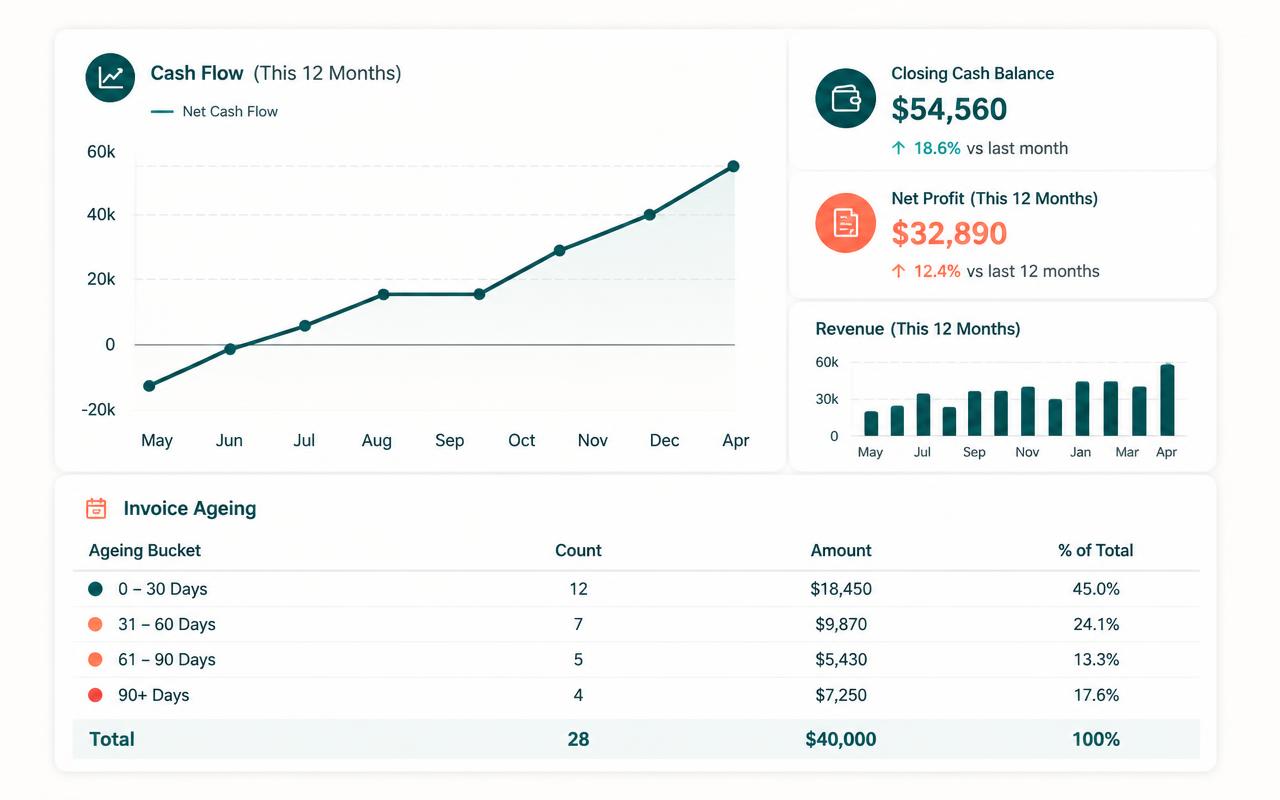
Task: Select the "0 – 30 Days" row label
Action: coord(163,589)
